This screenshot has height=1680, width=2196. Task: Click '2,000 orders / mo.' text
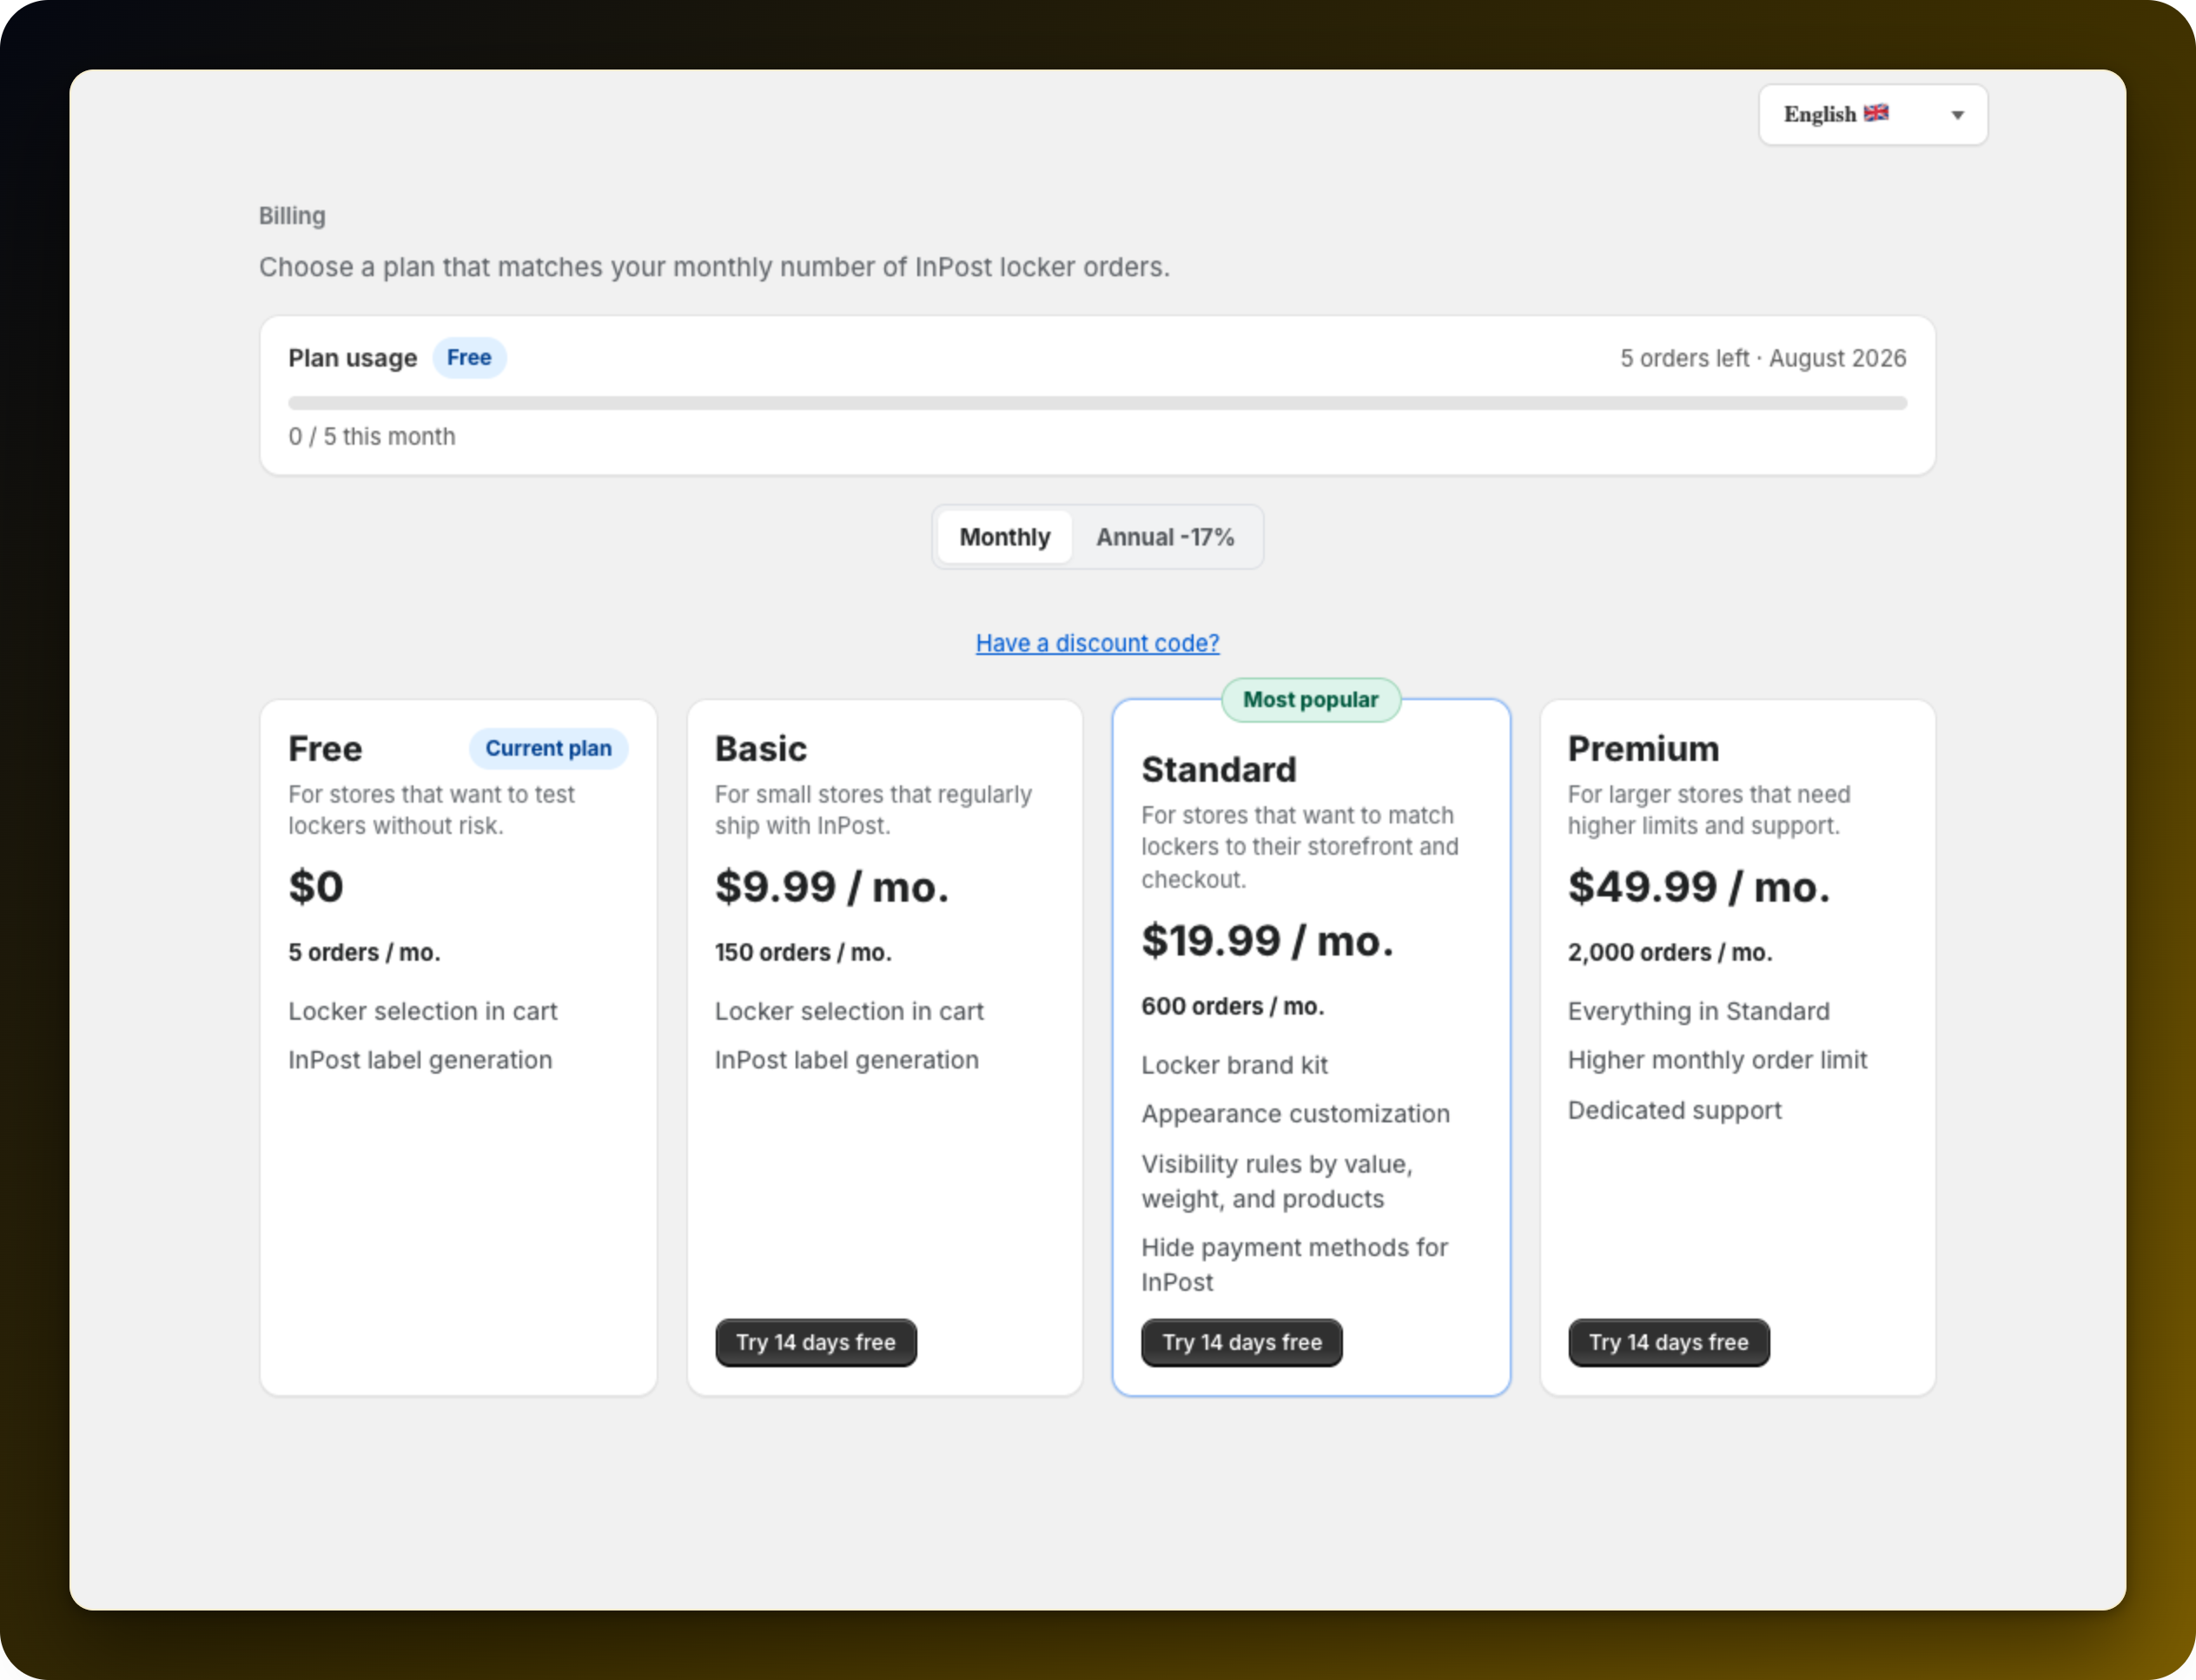1669,952
